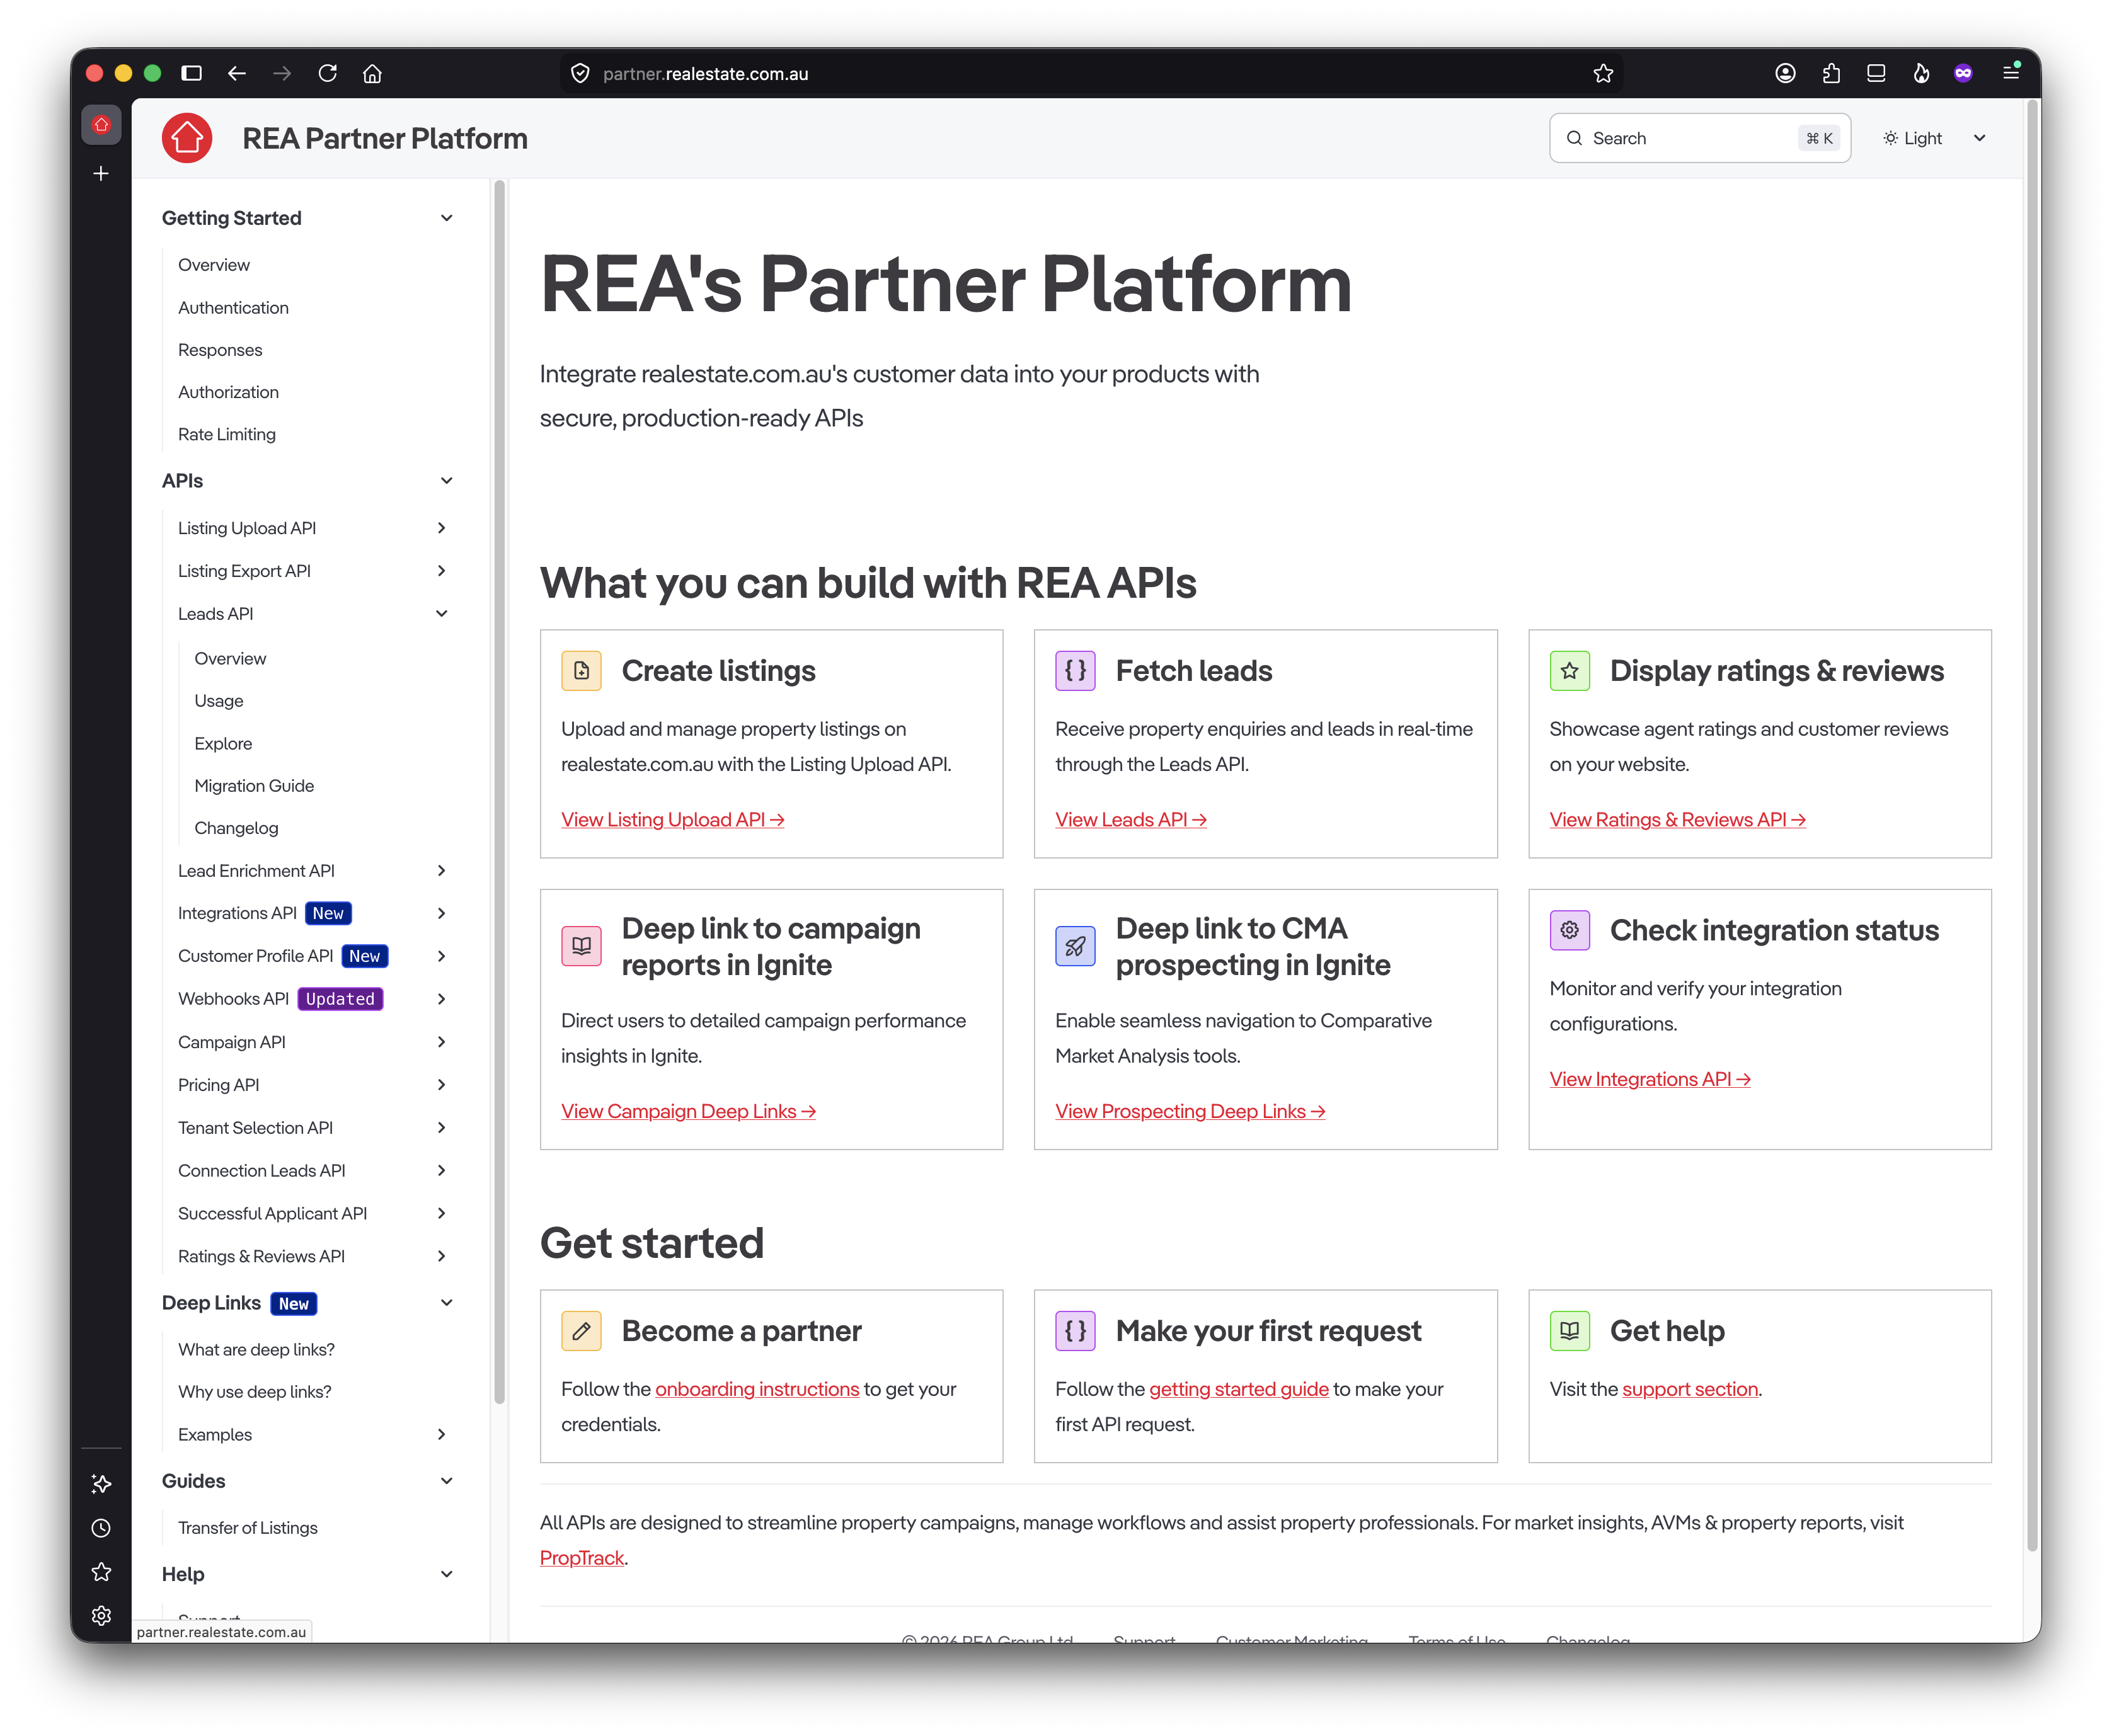
Task: Click the integration status gear icon
Action: (x=1570, y=930)
